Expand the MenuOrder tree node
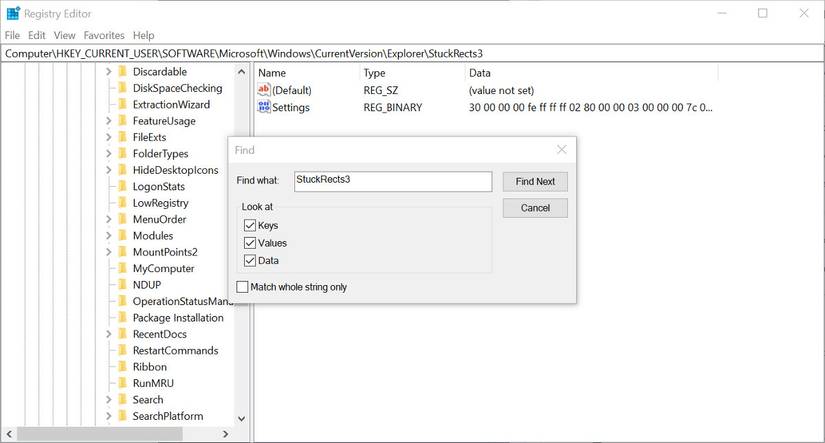The image size is (825, 443). coord(108,219)
